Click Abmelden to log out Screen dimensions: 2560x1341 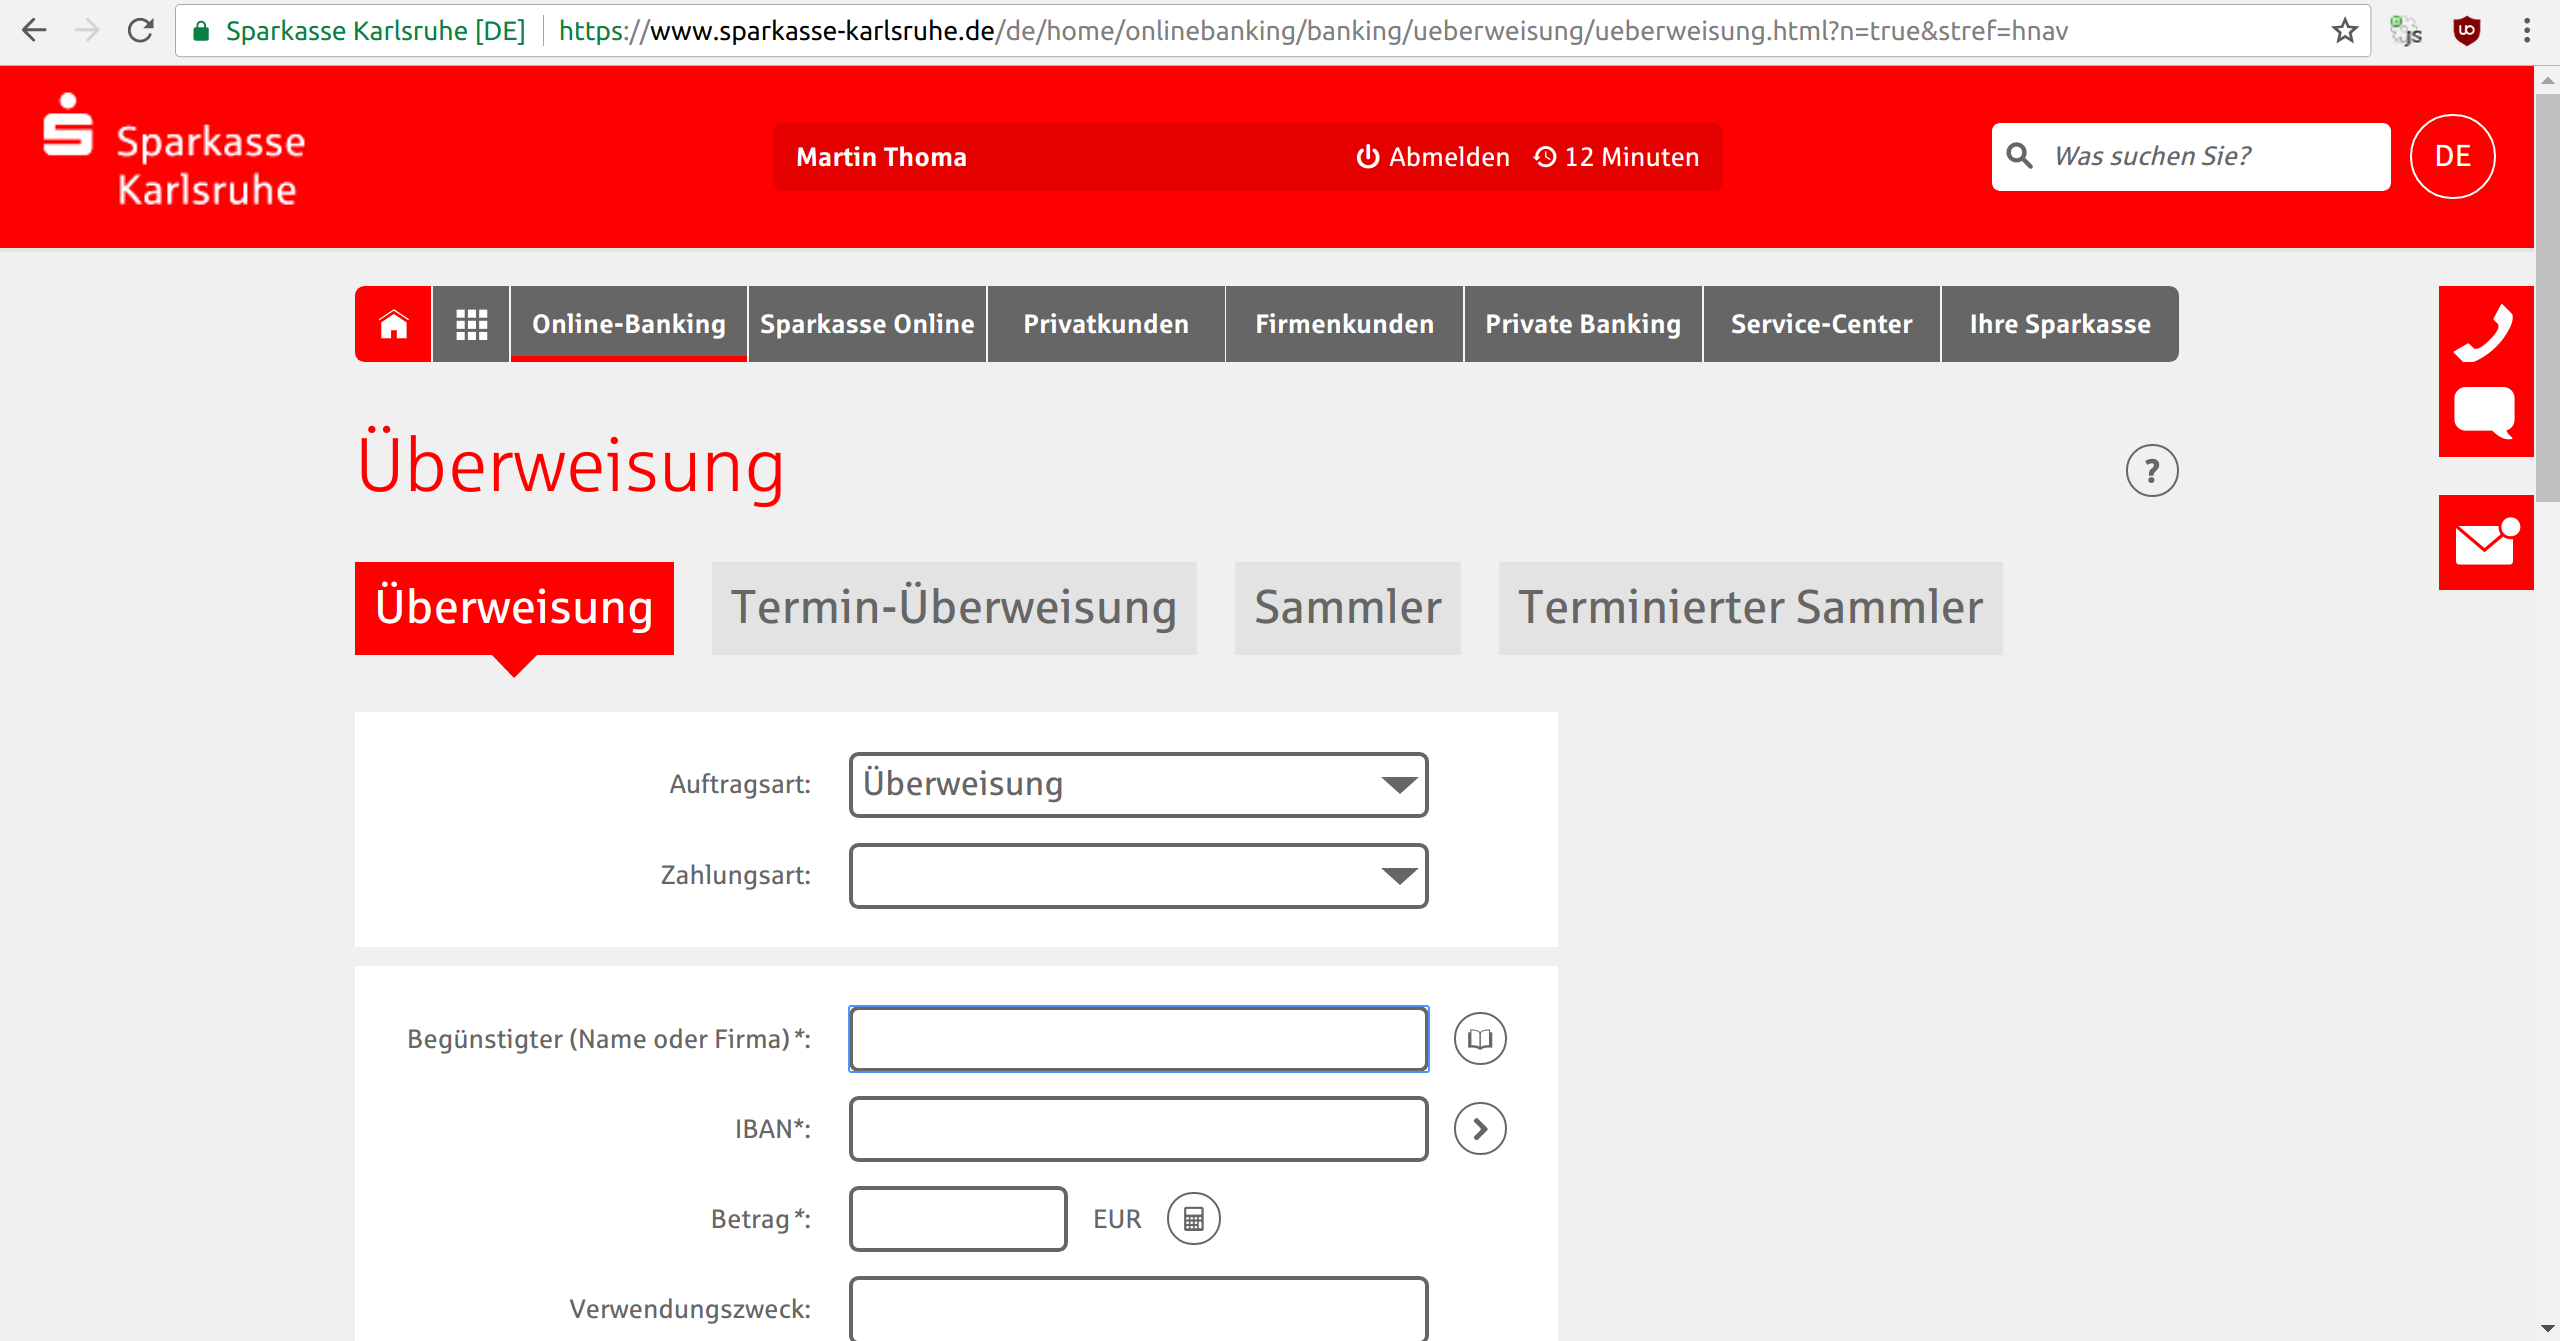coord(1432,156)
